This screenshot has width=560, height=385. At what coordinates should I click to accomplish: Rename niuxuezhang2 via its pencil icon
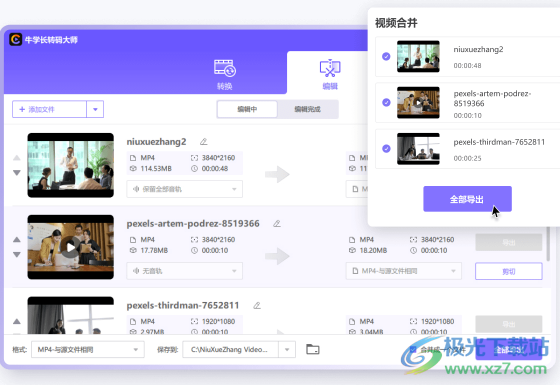tap(204, 142)
